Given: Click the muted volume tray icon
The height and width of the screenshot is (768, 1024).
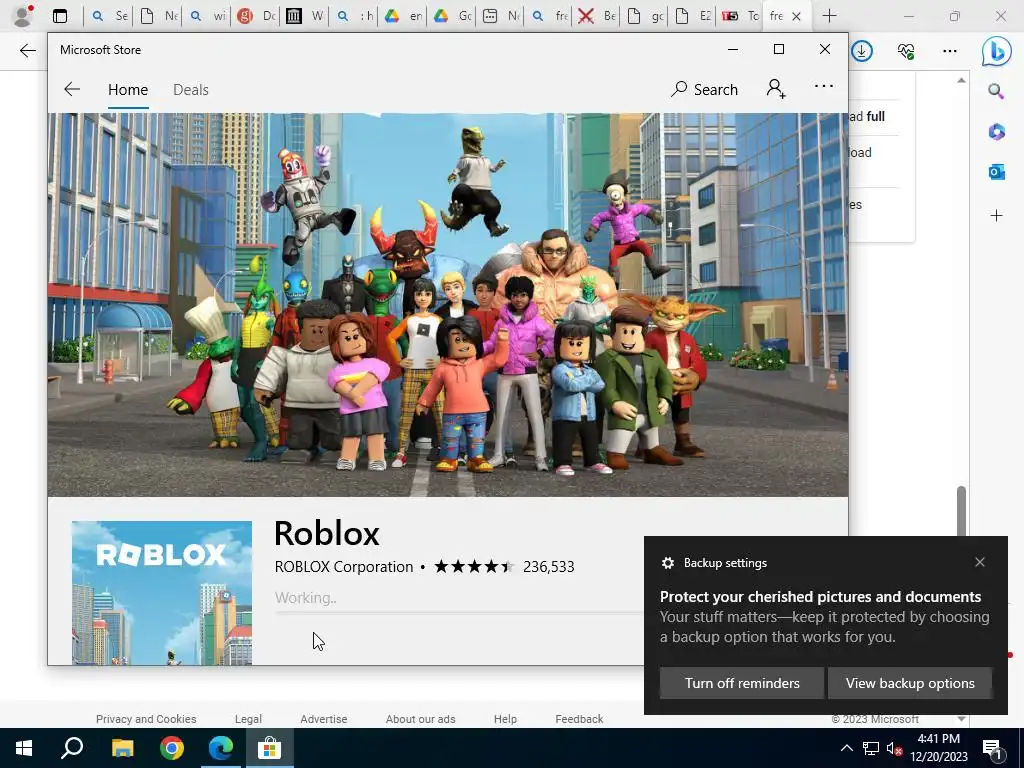Looking at the screenshot, I should [x=895, y=748].
